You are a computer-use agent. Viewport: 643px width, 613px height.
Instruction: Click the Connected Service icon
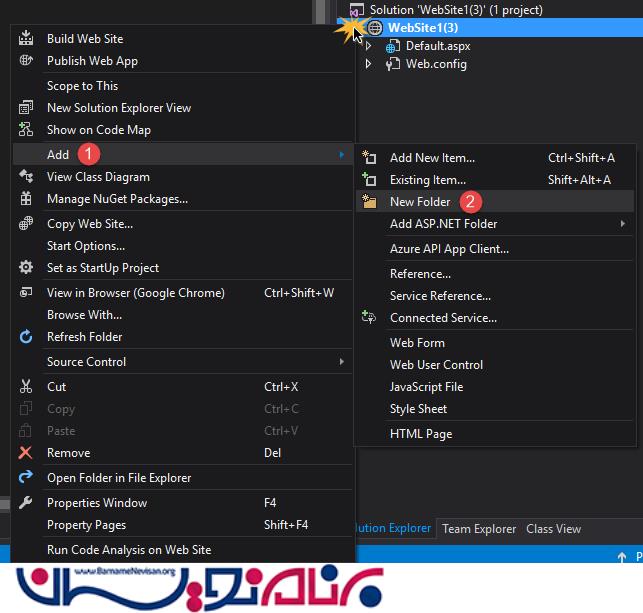pyautogui.click(x=369, y=318)
